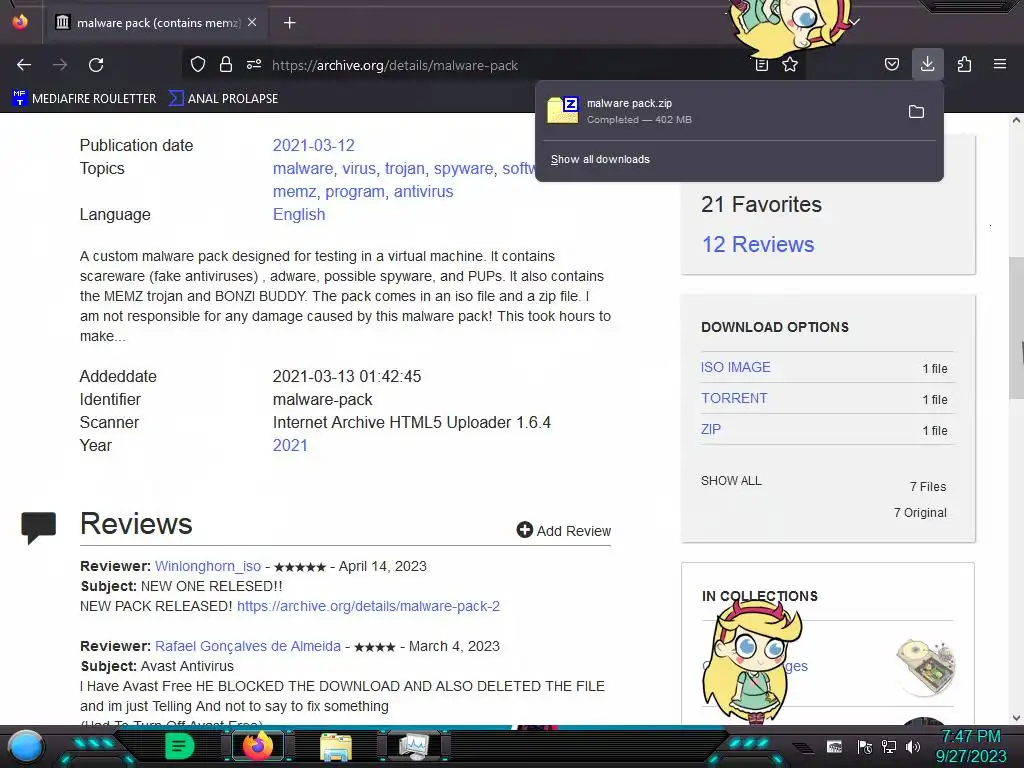The height and width of the screenshot is (768, 1024).
Task: Click the collection thumbnail image
Action: (925, 666)
